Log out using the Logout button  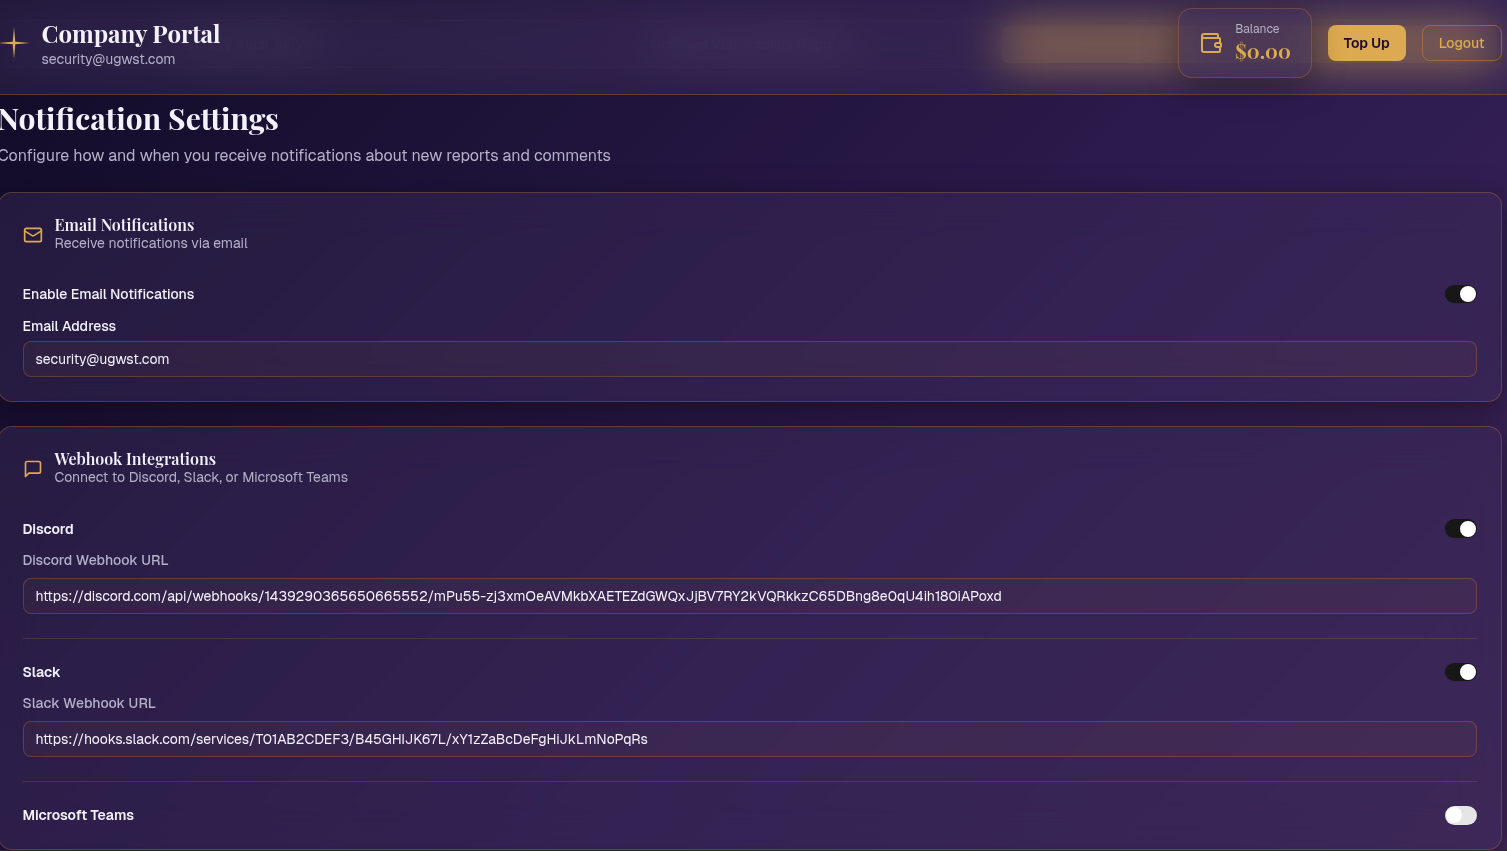1460,43
